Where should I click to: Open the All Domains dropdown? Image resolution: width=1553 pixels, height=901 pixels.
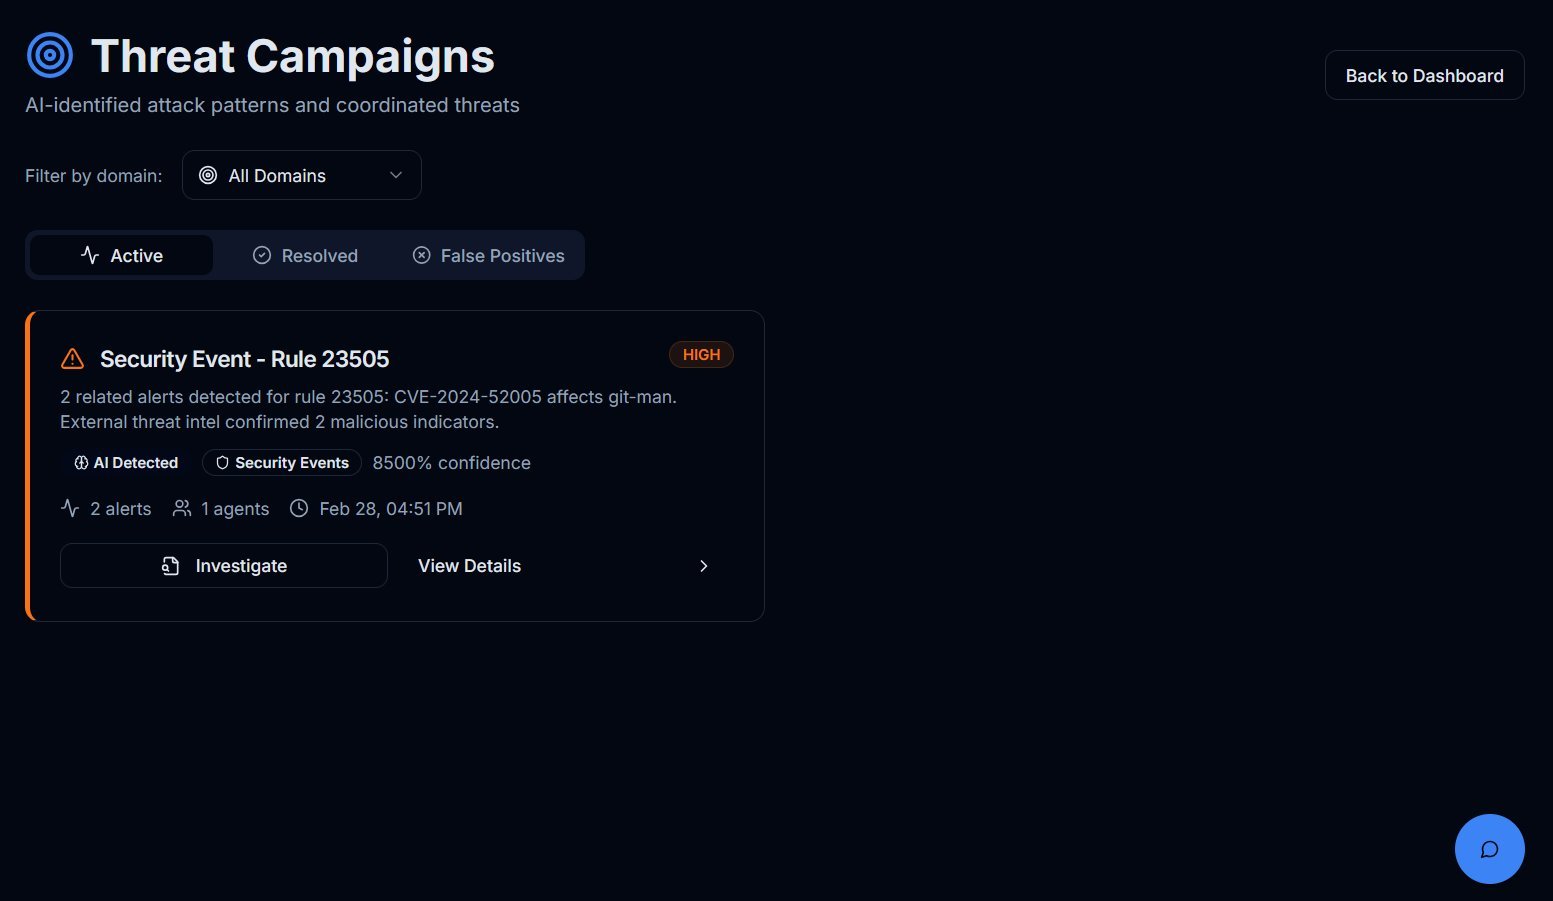point(301,175)
